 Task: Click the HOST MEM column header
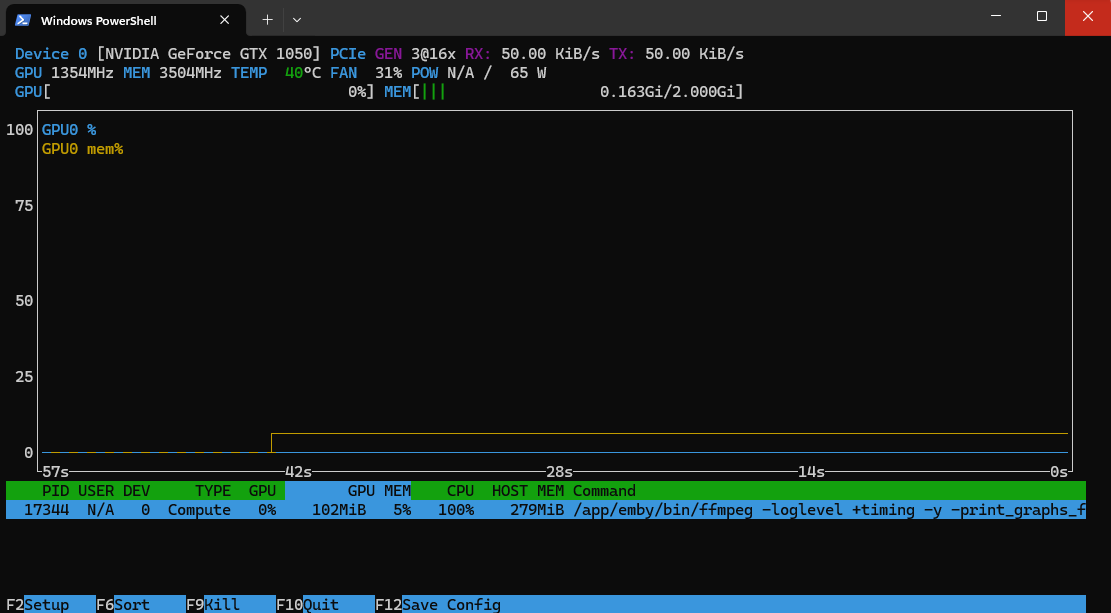[528, 490]
